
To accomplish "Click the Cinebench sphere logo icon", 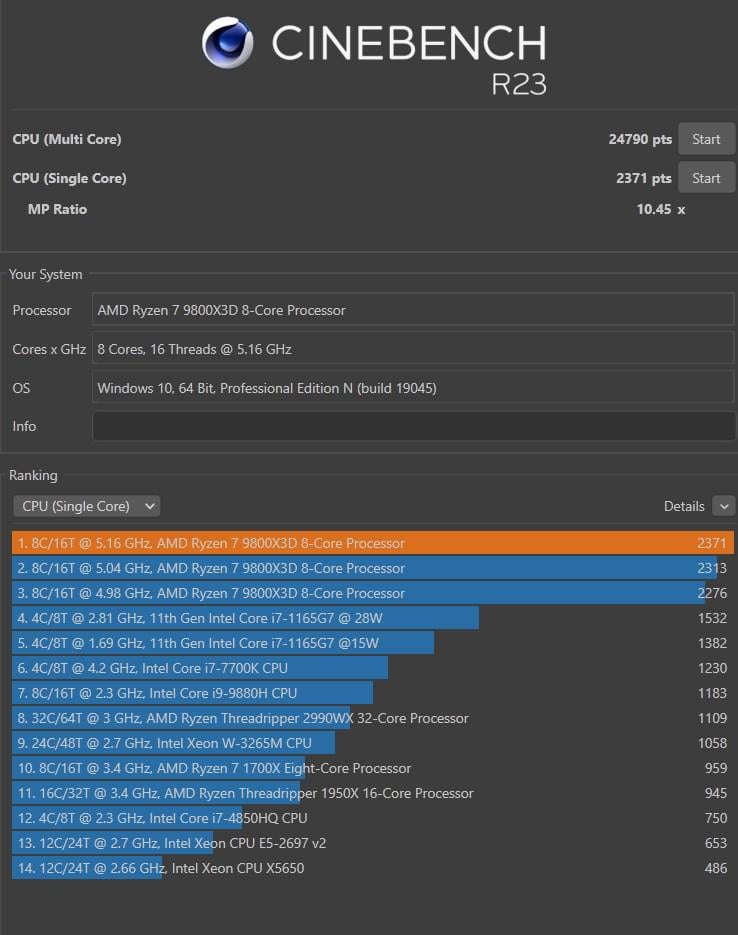I will click(227, 42).
